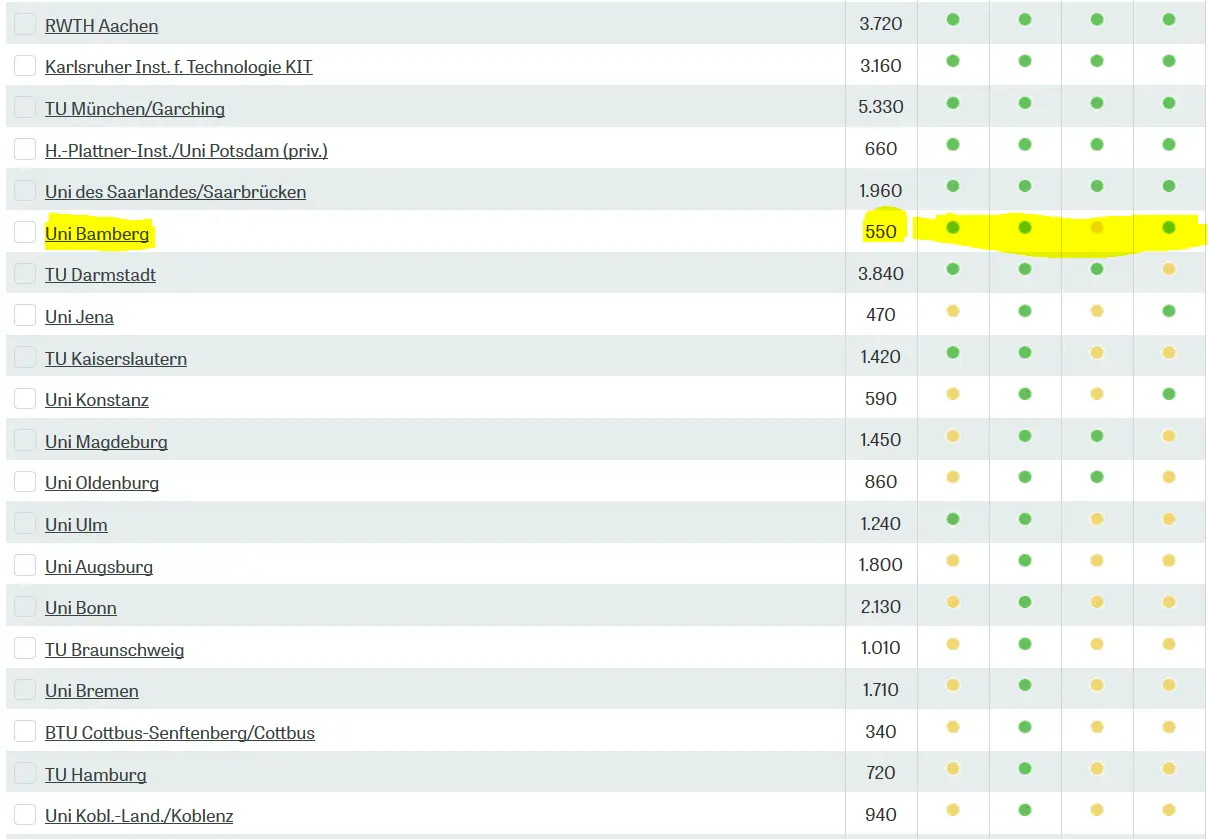Open the Uni des Saarlandes/Saarbrücken link

coord(175,191)
